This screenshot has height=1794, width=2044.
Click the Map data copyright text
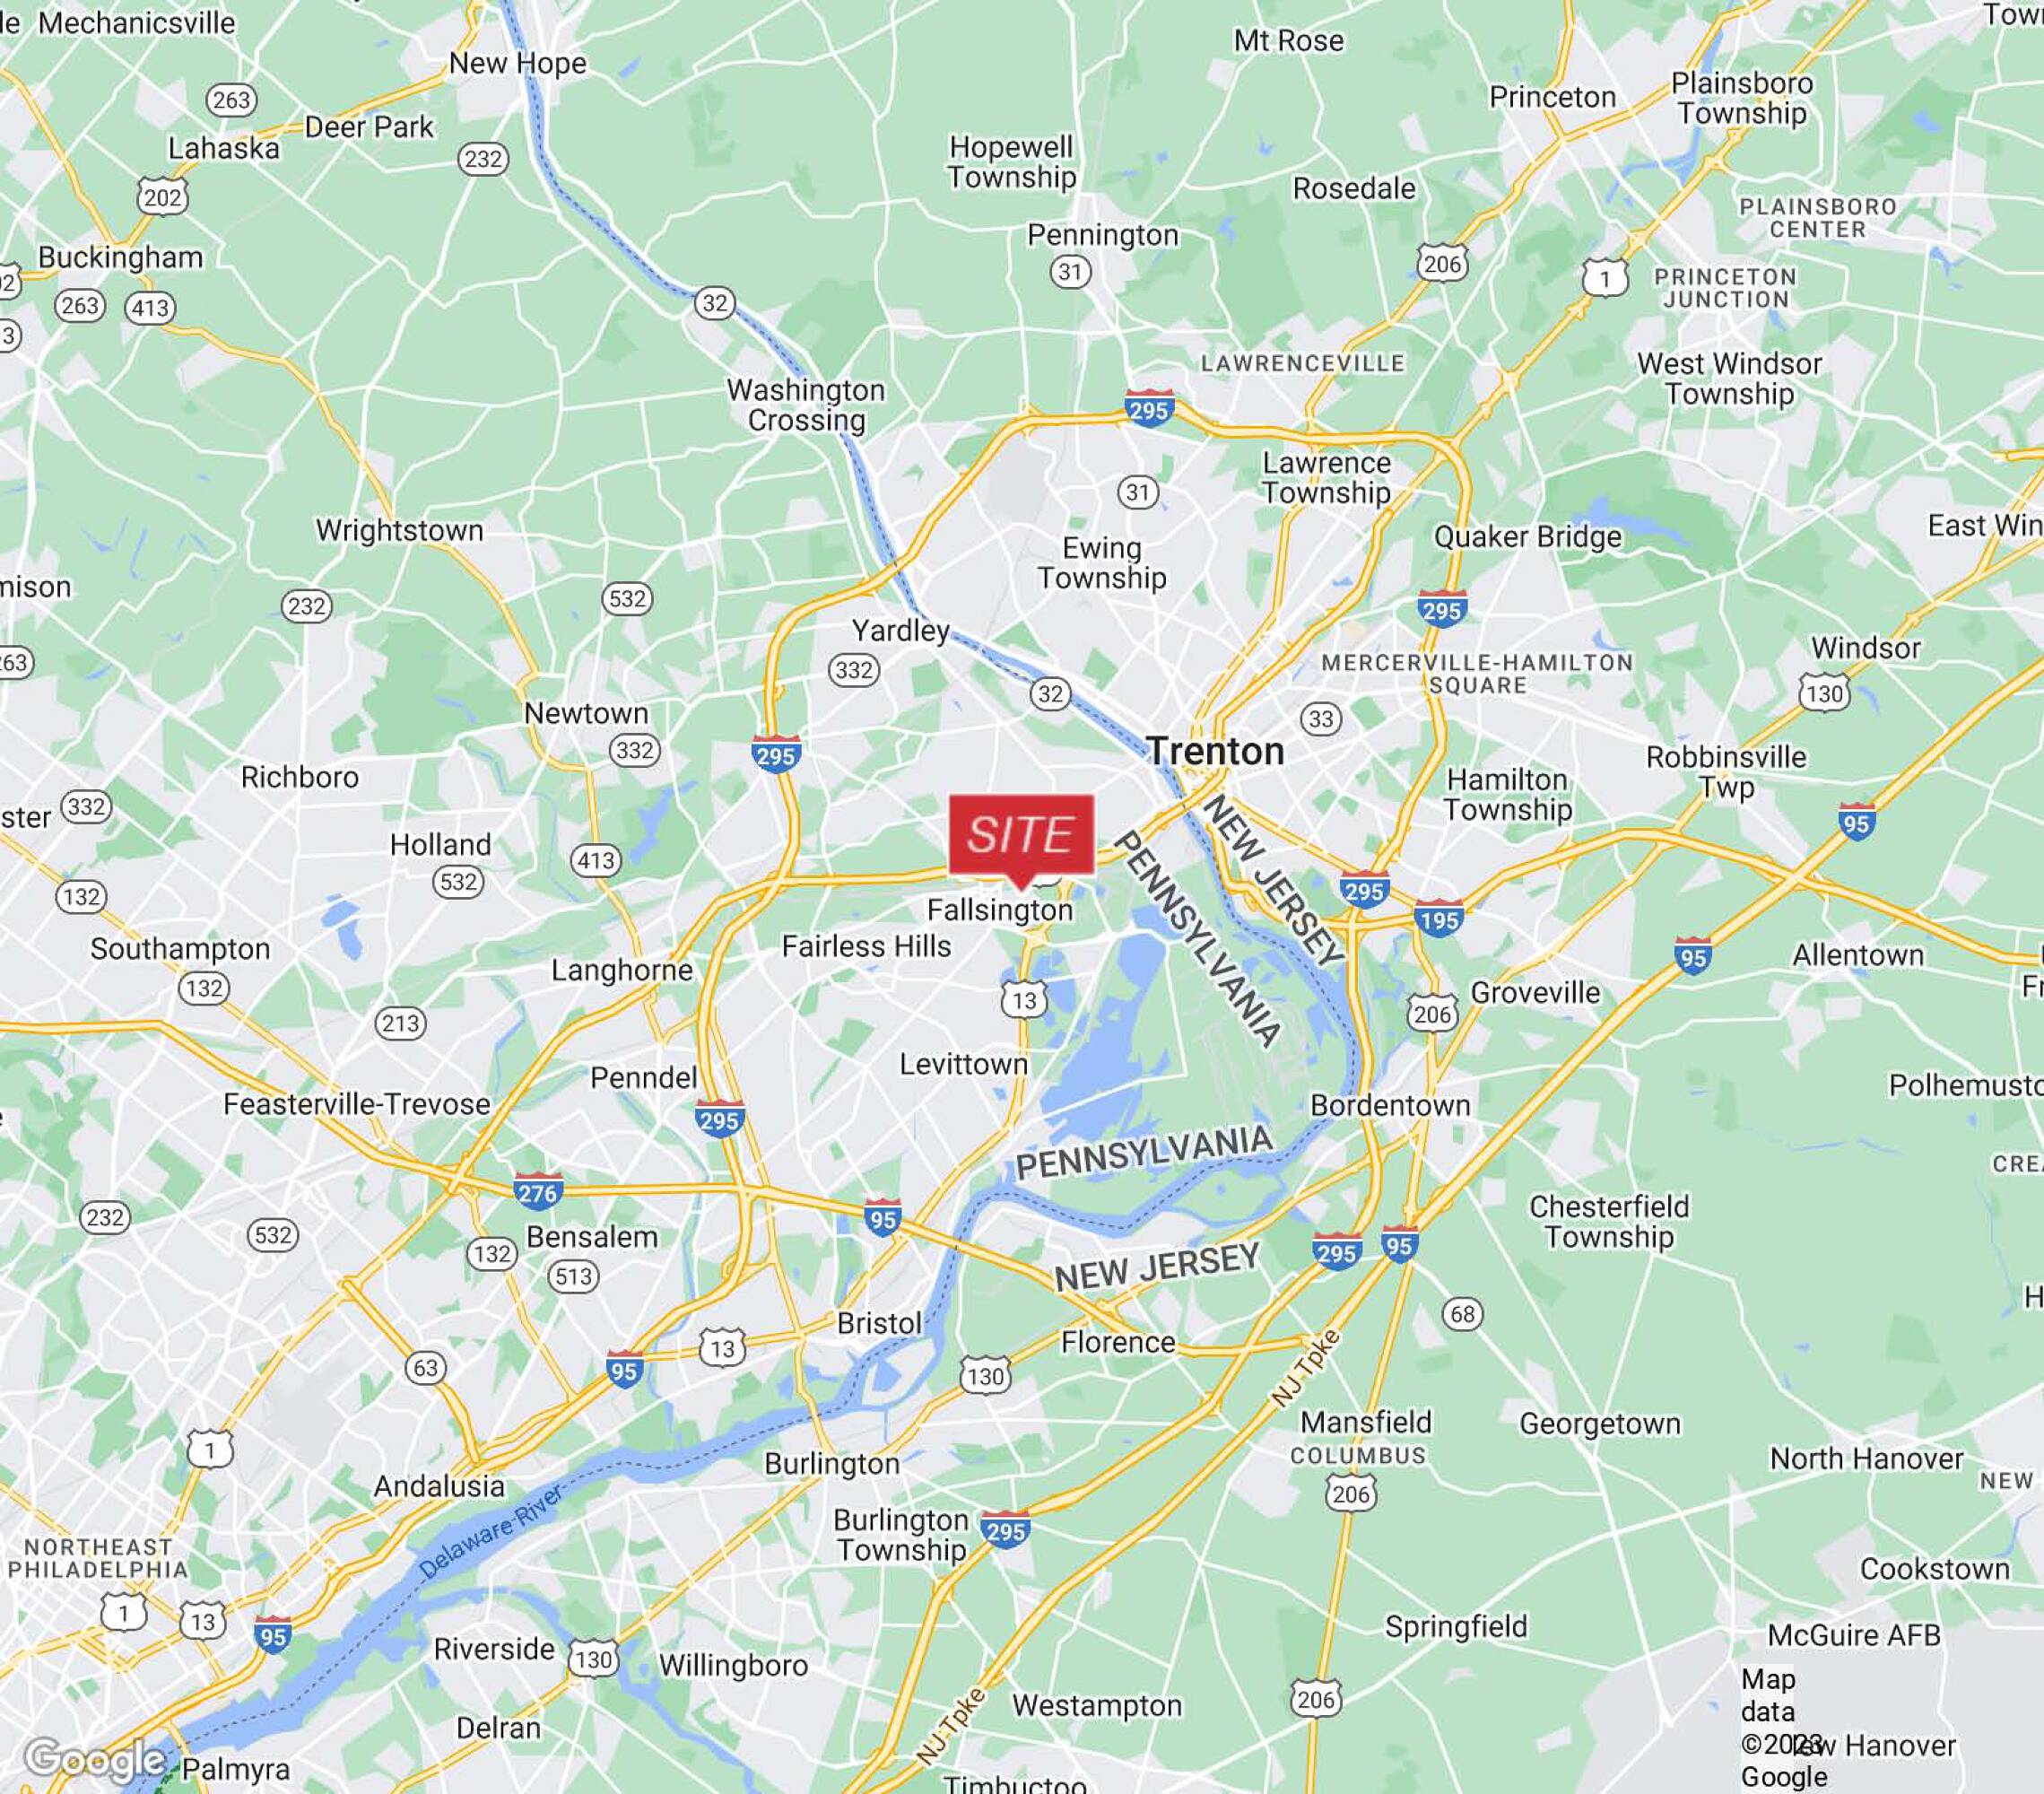click(x=1783, y=1727)
